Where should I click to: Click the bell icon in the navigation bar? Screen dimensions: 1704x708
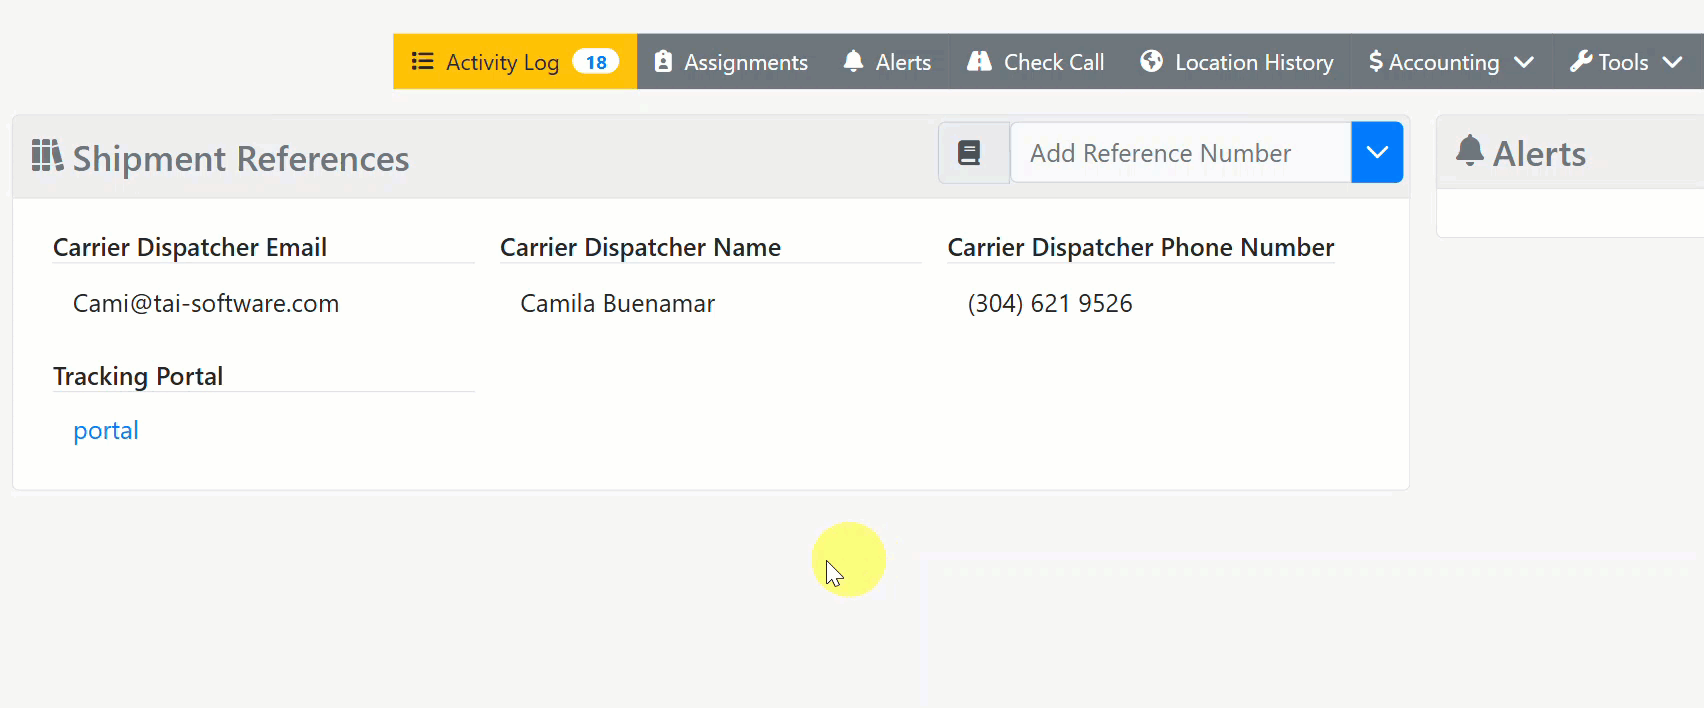[853, 62]
